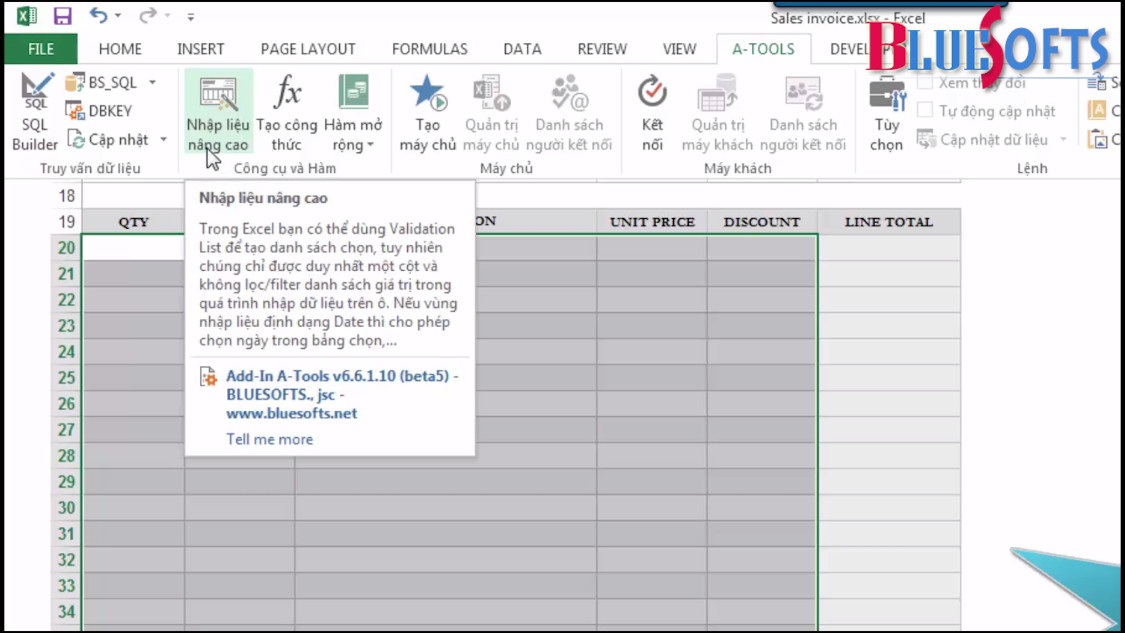Expand the Cập nhật dropdown arrow
The height and width of the screenshot is (633, 1125).
(x=164, y=139)
